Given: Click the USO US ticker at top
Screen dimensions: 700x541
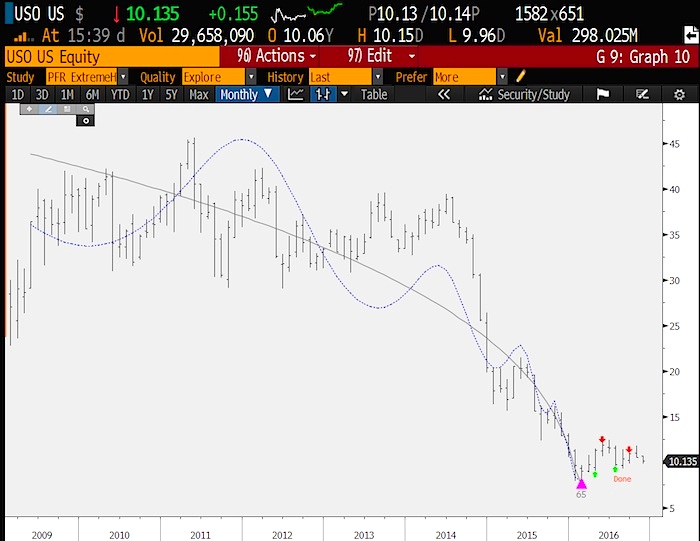Looking at the screenshot, I should pyautogui.click(x=39, y=13).
